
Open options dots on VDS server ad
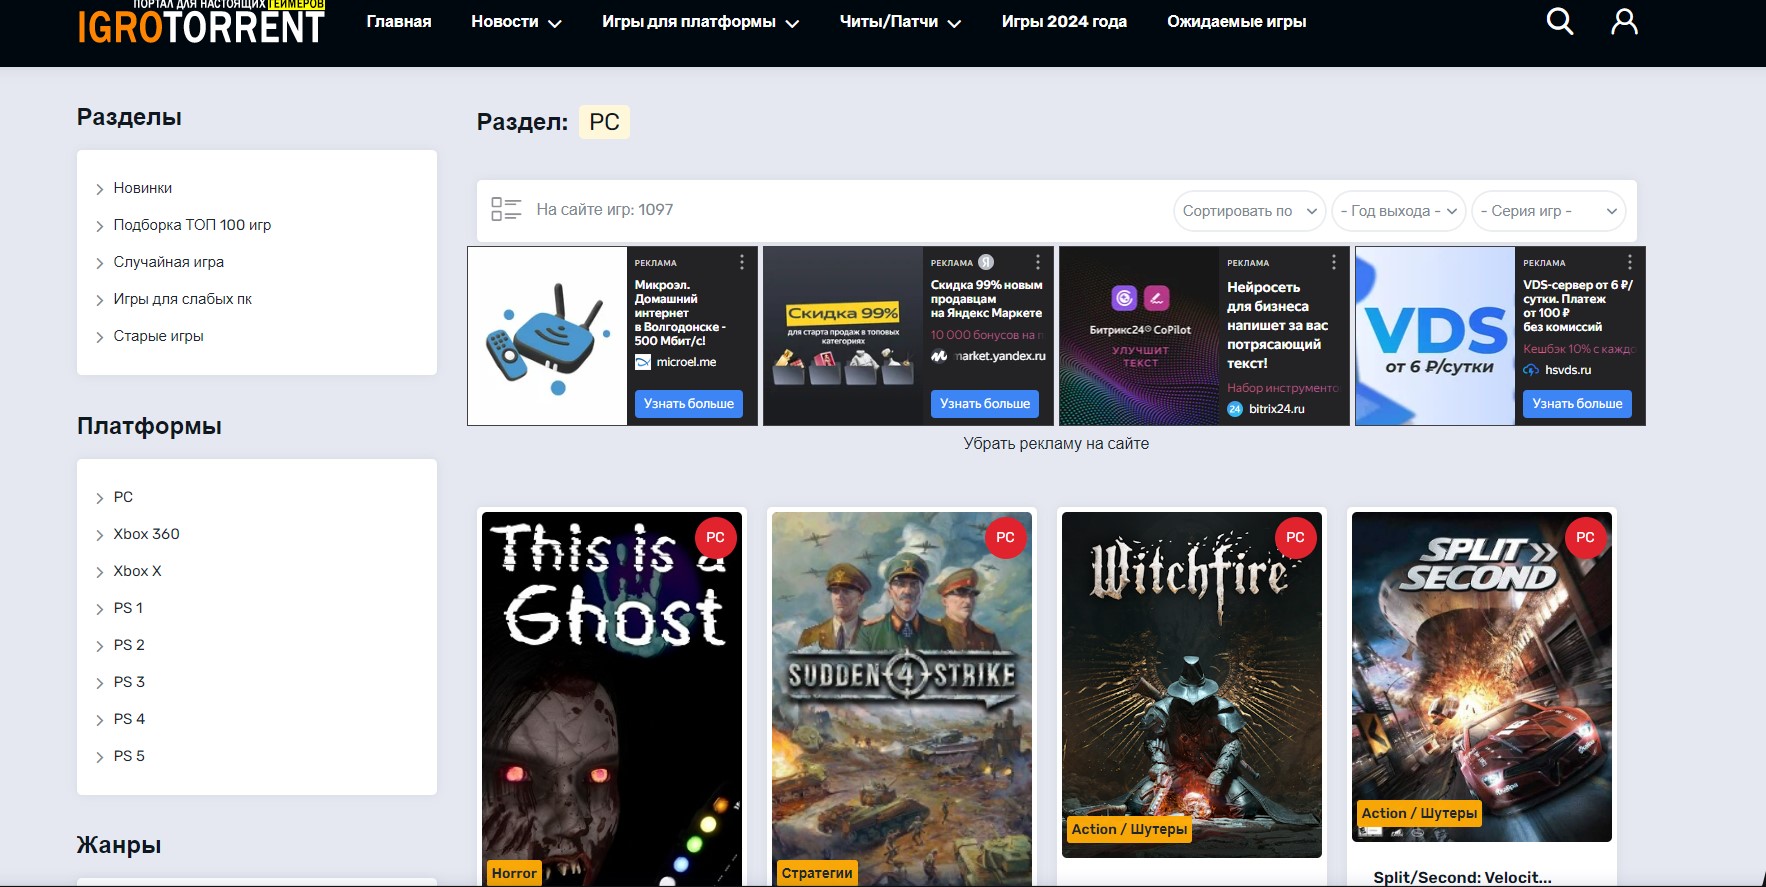tap(1629, 262)
